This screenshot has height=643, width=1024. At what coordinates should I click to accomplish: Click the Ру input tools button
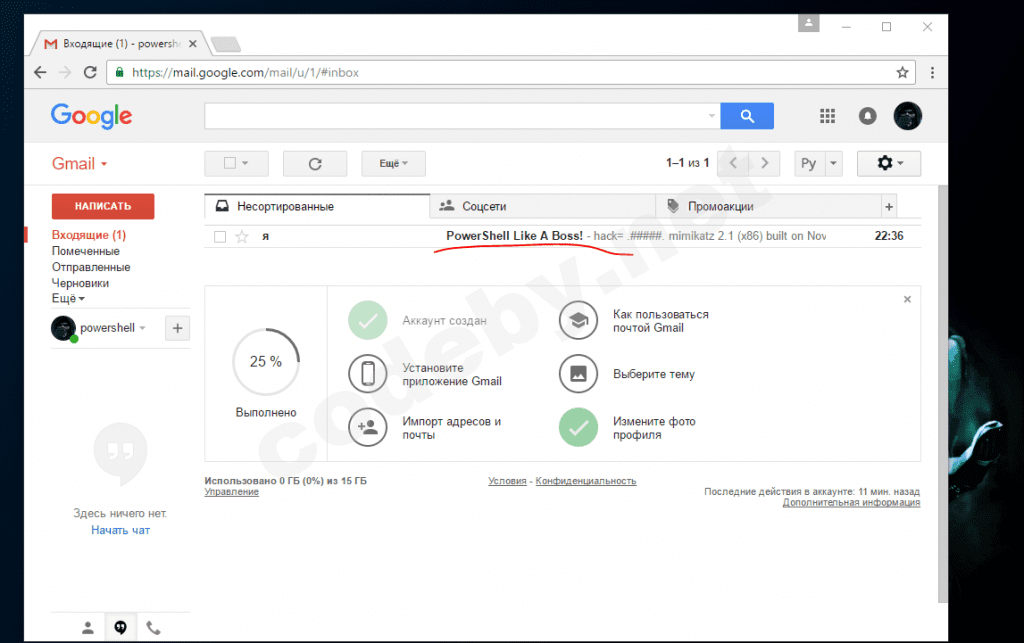tap(809, 163)
